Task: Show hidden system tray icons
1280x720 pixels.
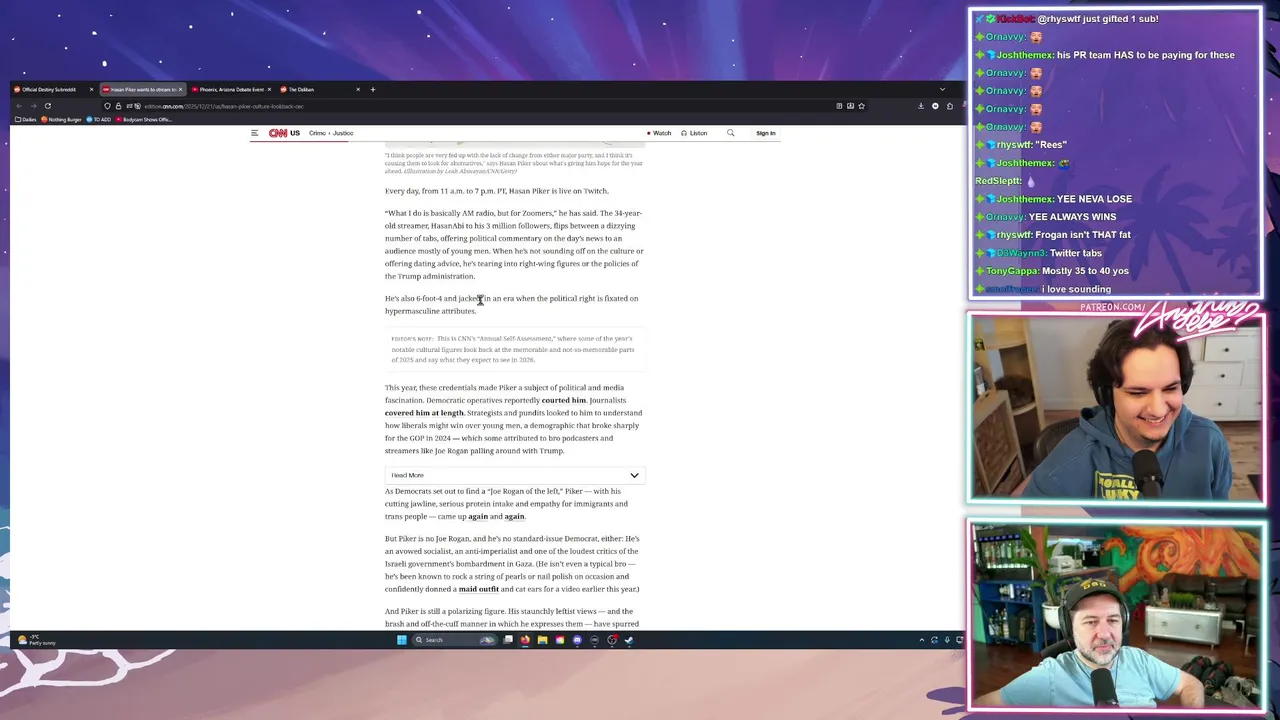Action: 921,640
